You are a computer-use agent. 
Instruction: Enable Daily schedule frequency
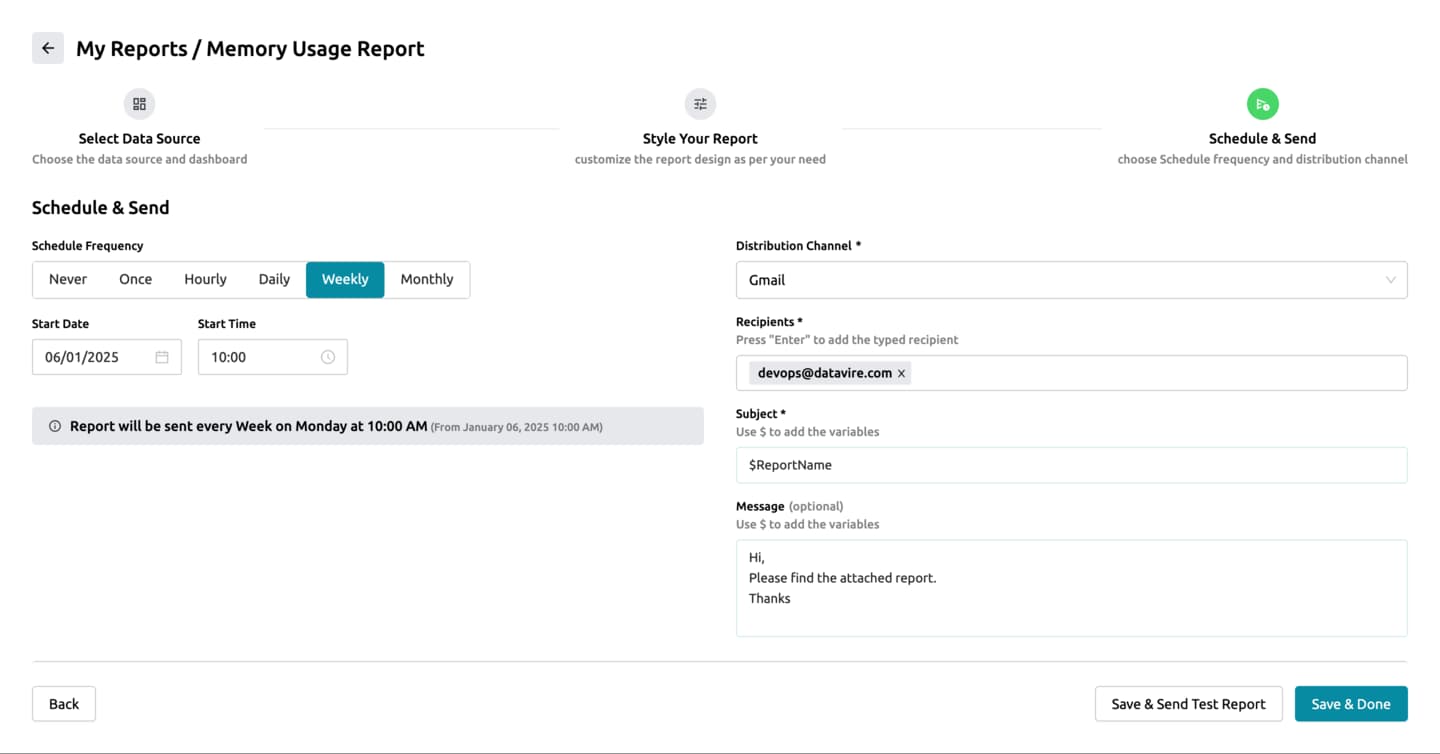click(273, 279)
